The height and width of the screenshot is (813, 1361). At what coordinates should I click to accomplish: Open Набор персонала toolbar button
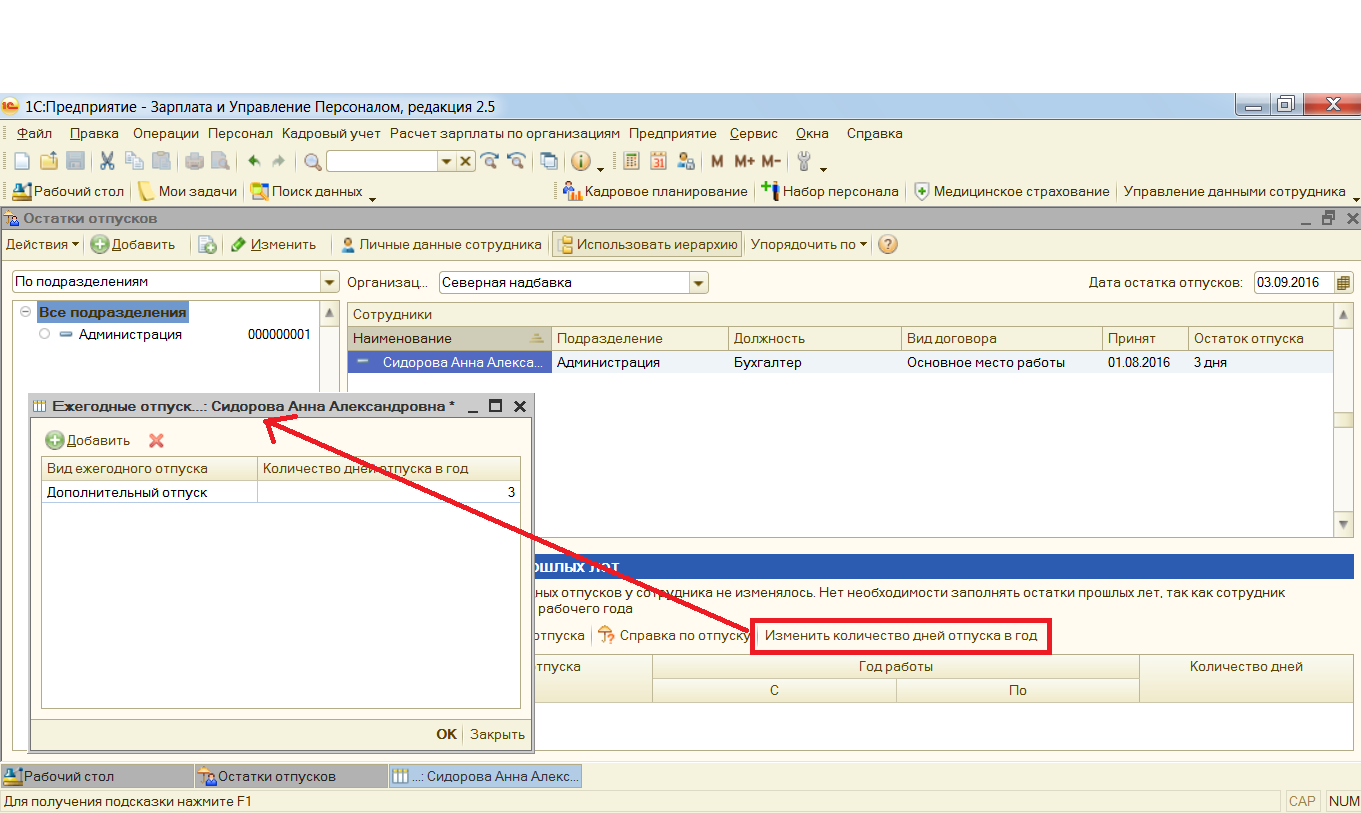point(830,191)
